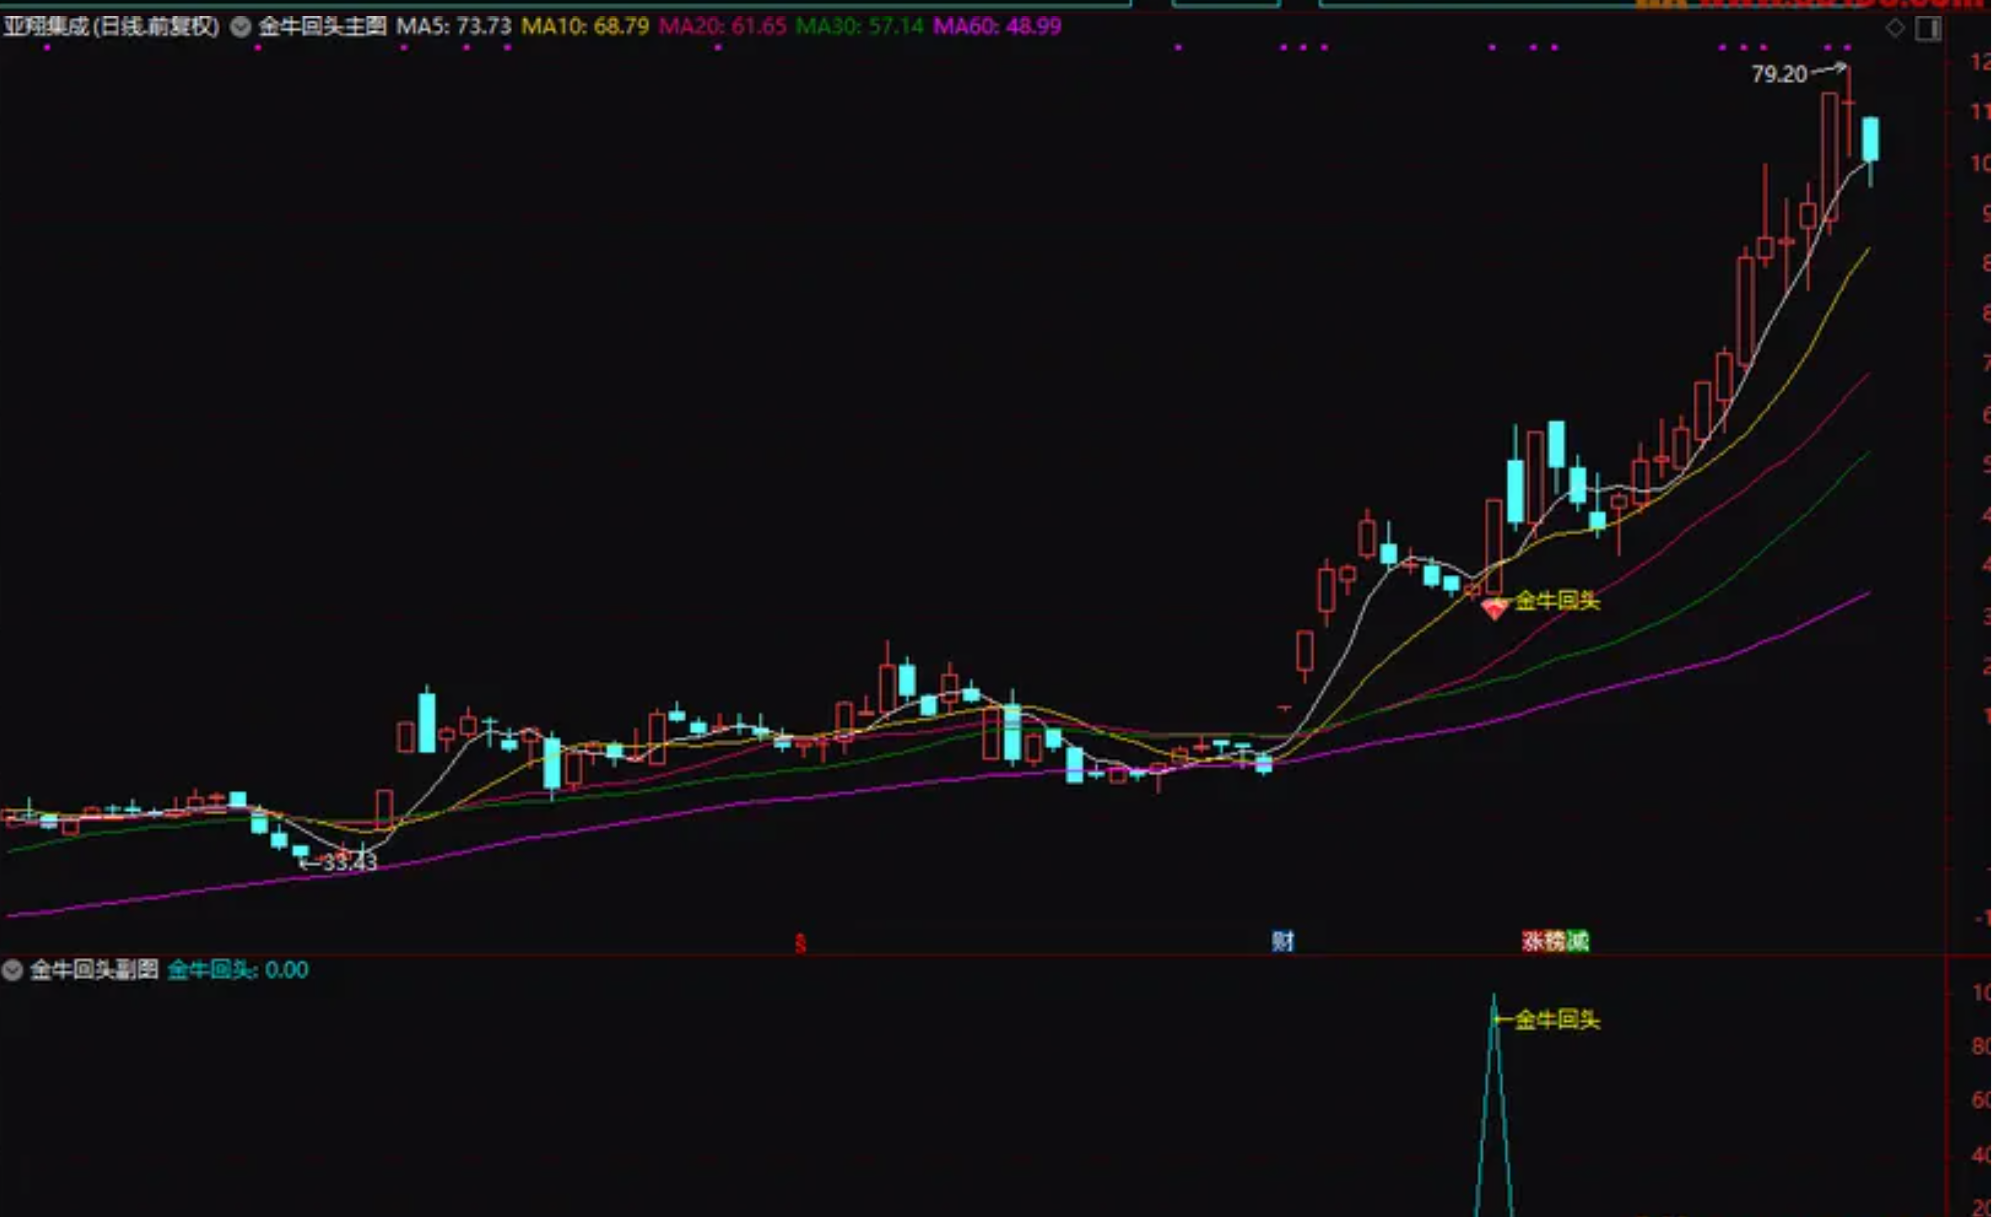Select the MA20: 61.65 indicator label
1992x1217 pixels.
pos(722,27)
